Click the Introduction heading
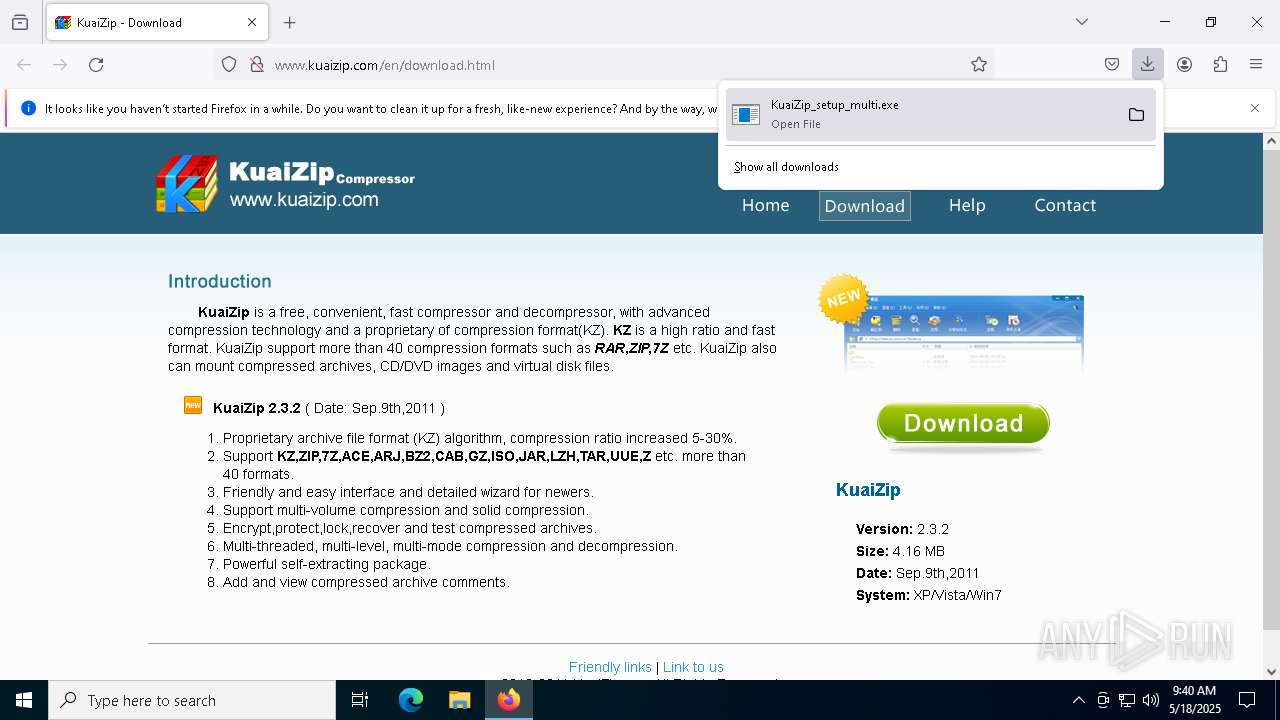The image size is (1280, 720). coord(220,281)
